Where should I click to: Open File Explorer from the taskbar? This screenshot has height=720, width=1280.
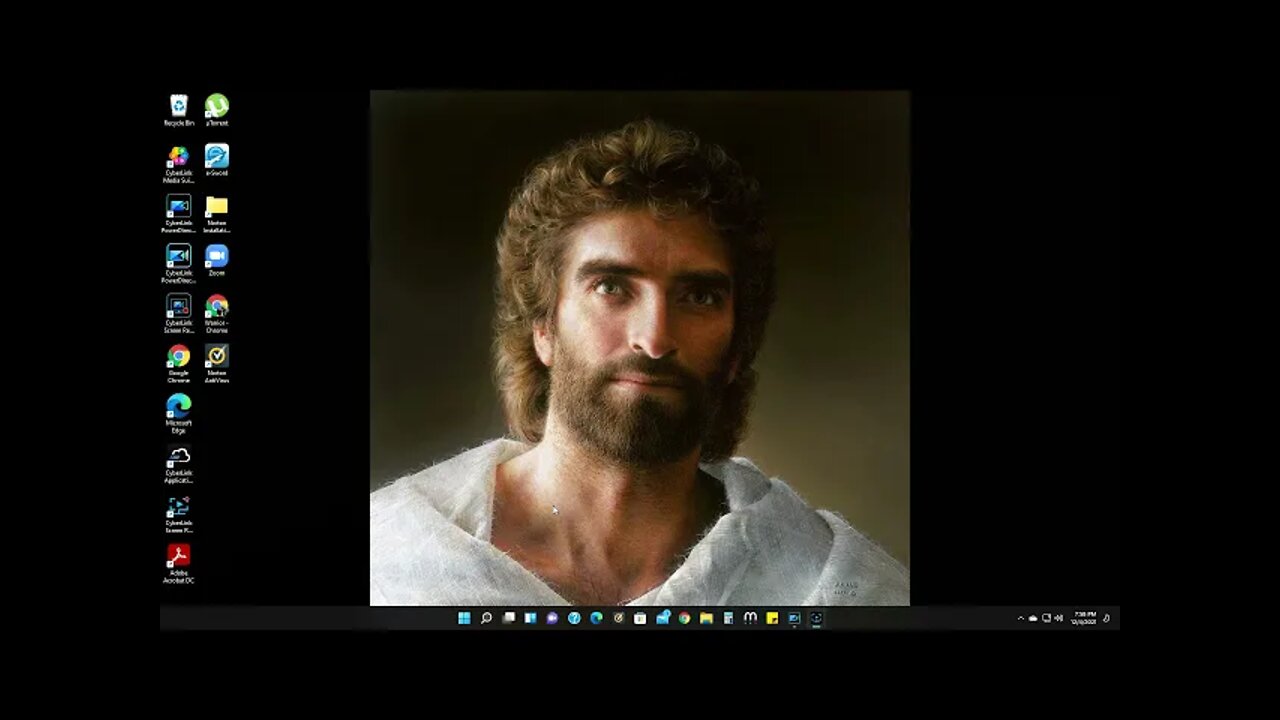point(706,618)
